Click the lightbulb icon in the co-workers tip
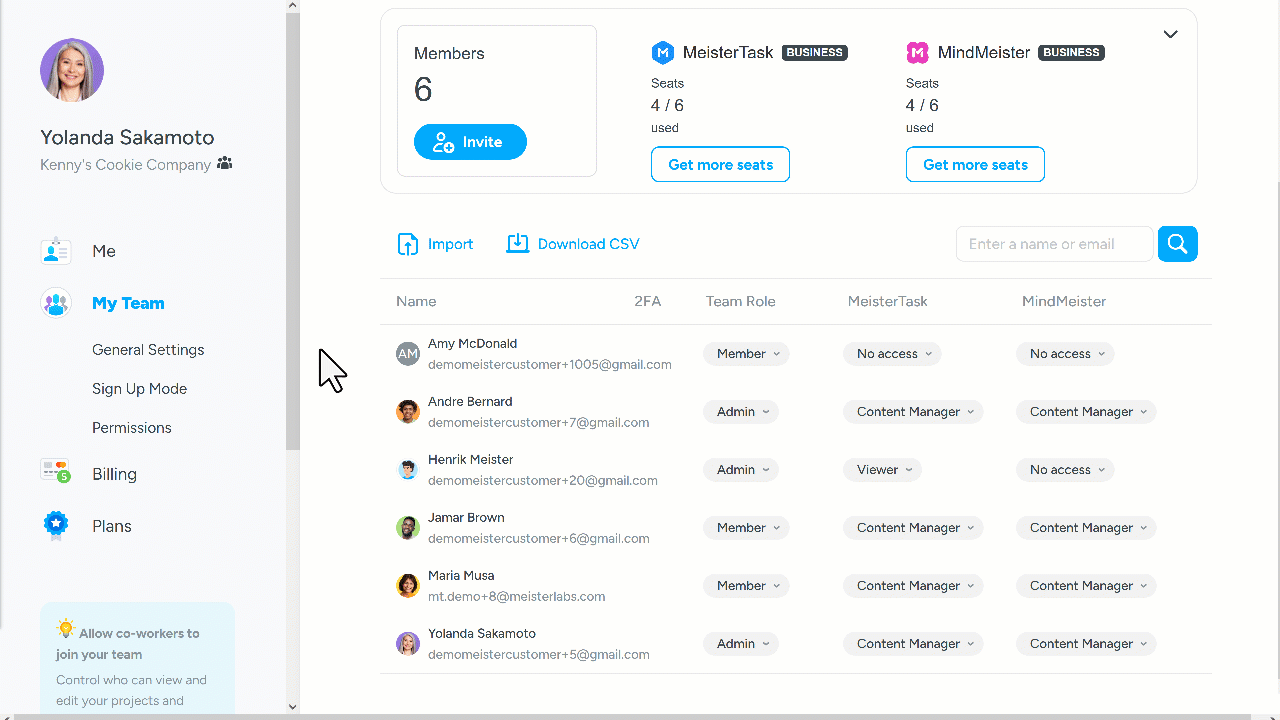1280x720 pixels. [x=66, y=628]
